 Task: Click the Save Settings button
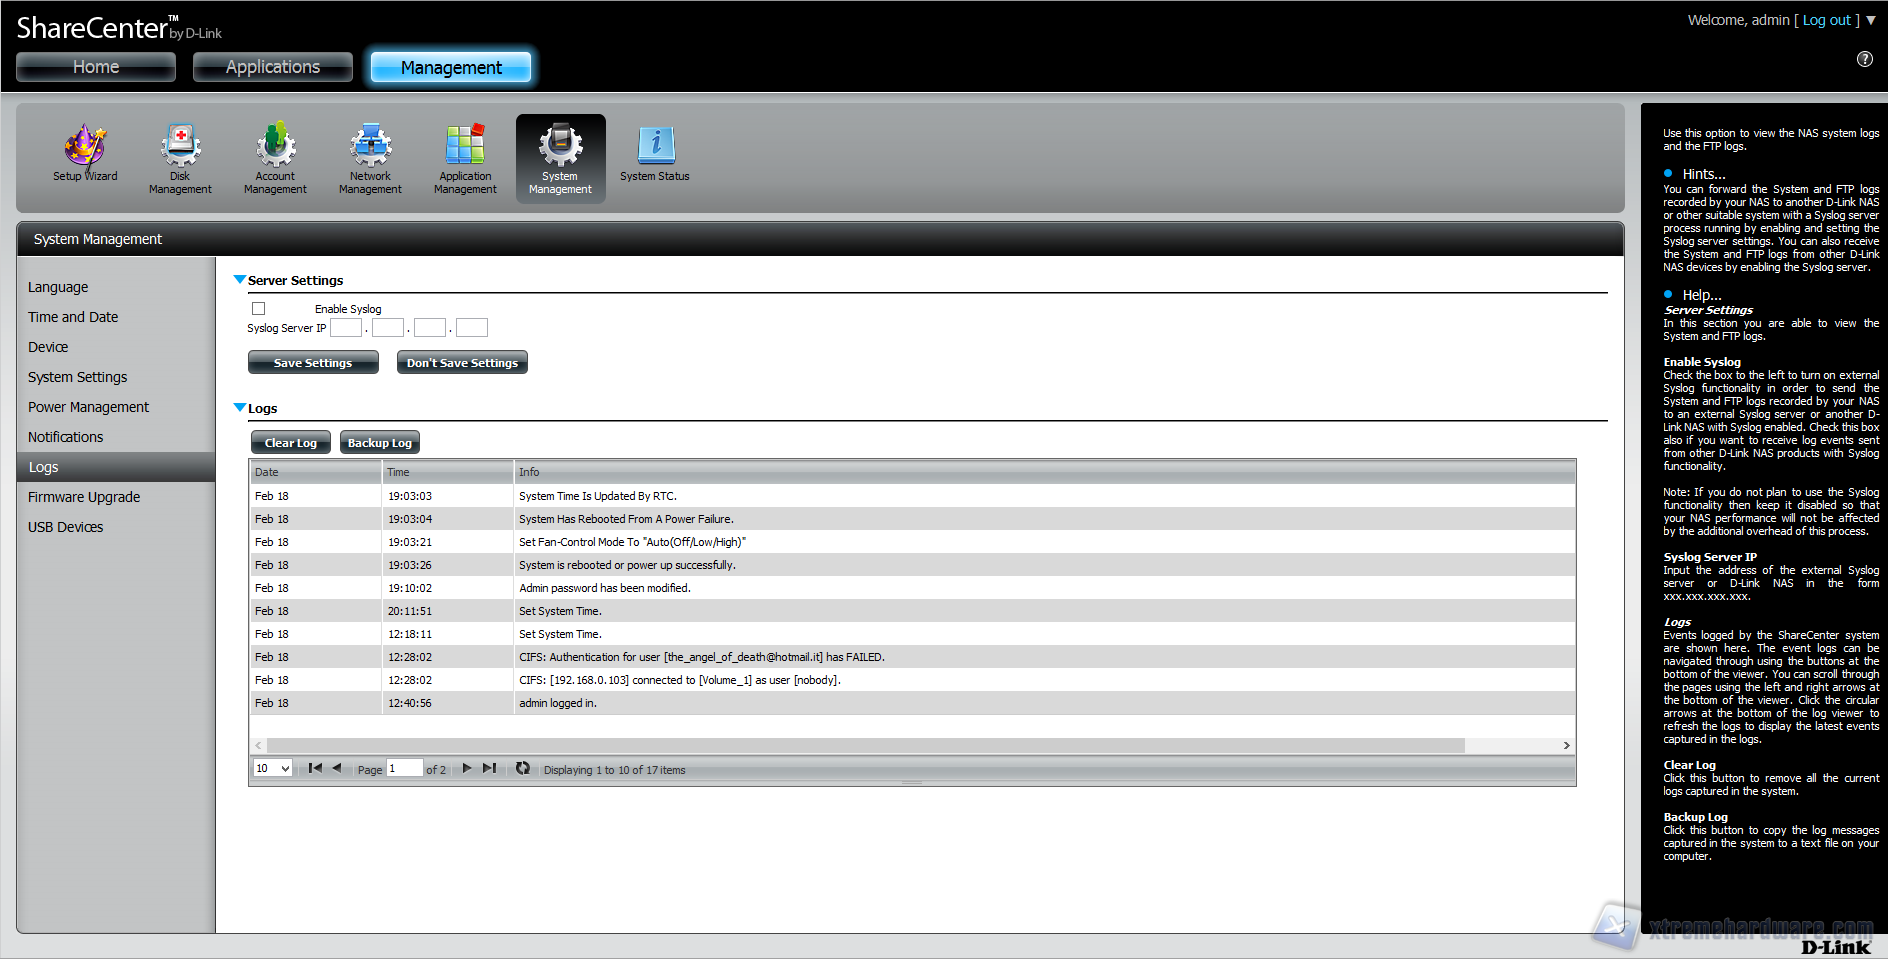click(313, 363)
